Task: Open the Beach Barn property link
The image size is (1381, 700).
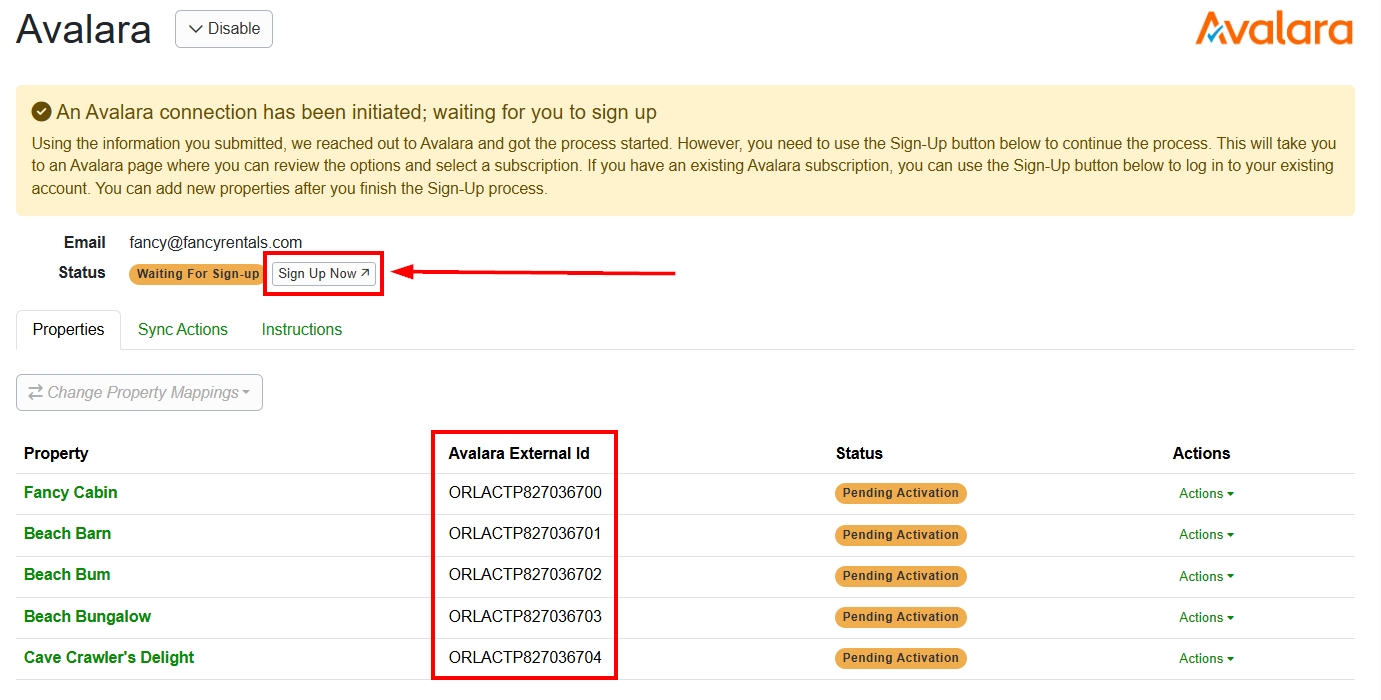Action: click(68, 534)
